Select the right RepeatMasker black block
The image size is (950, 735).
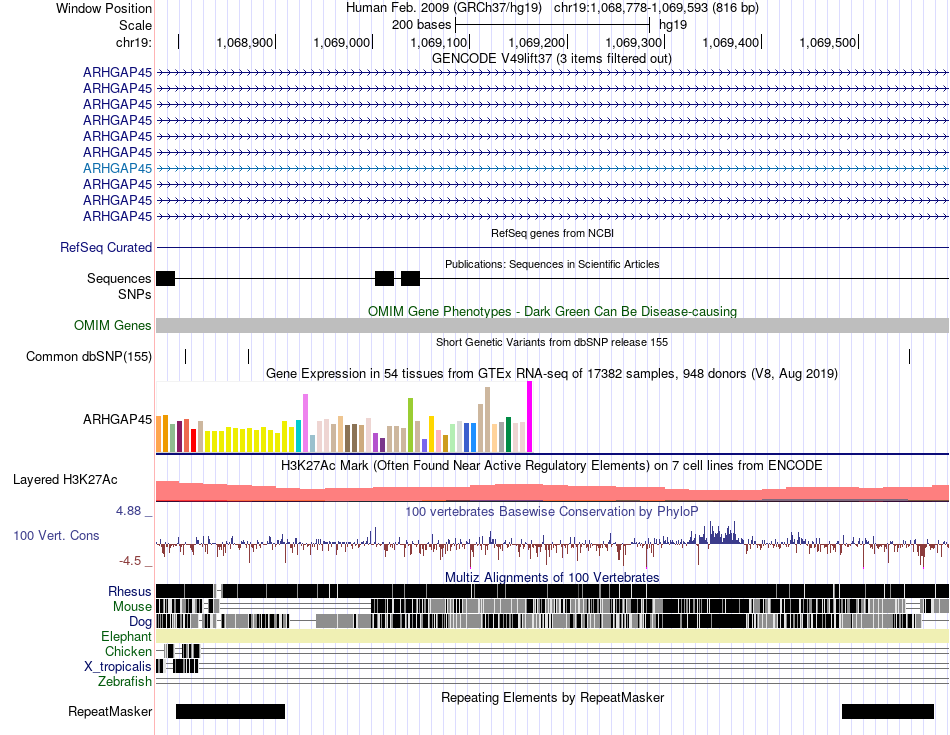[x=888, y=711]
